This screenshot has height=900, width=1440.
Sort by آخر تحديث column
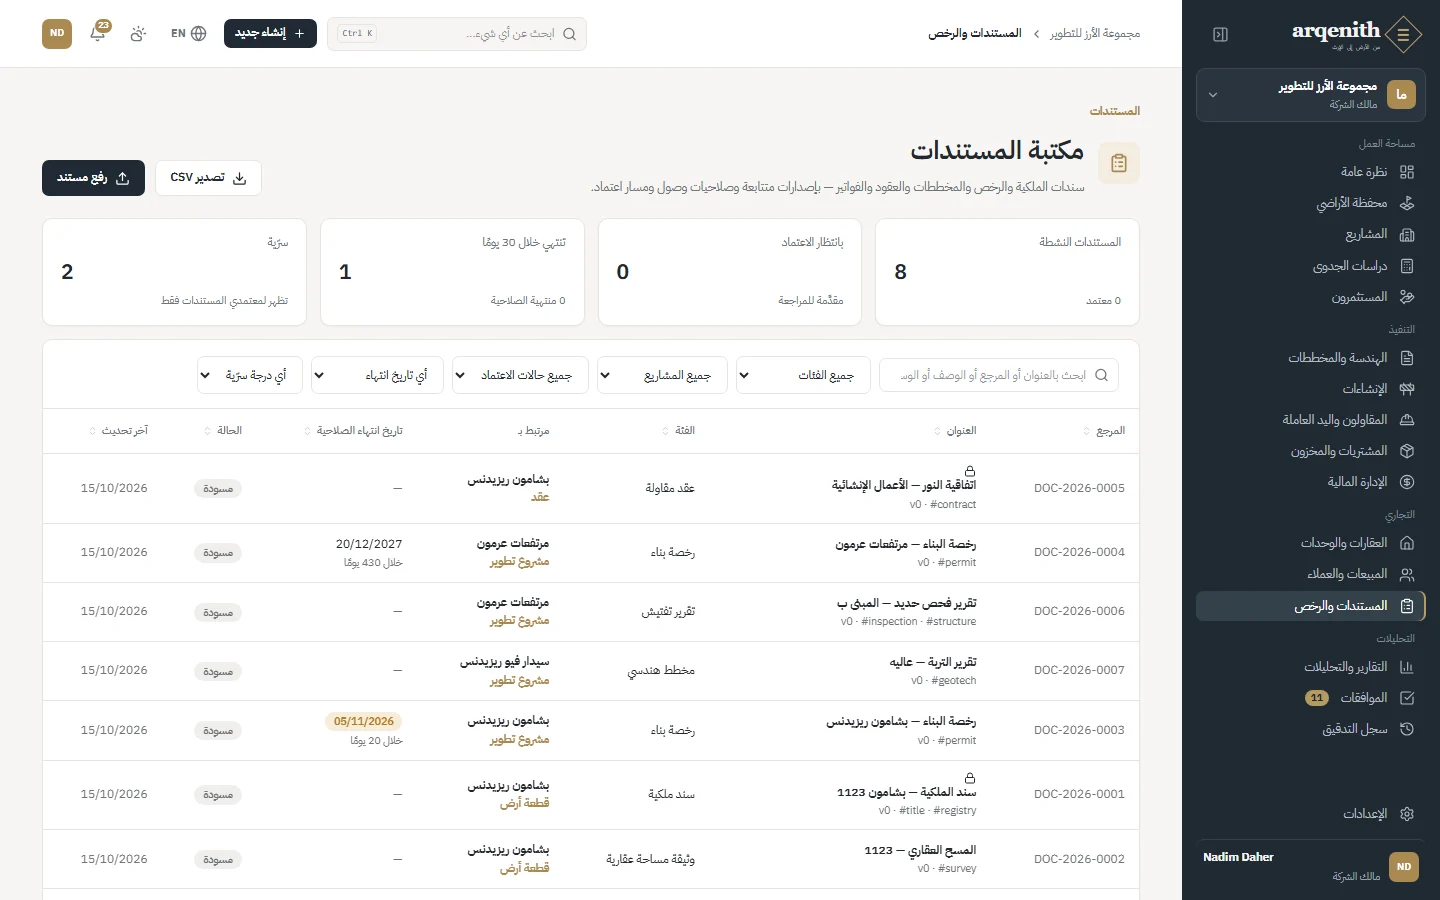pyautogui.click(x=118, y=431)
